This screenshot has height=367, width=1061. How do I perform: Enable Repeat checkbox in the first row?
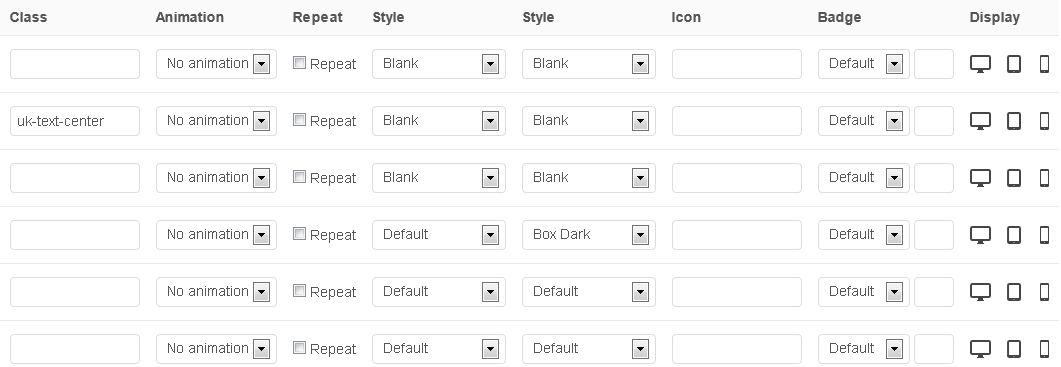tap(299, 63)
